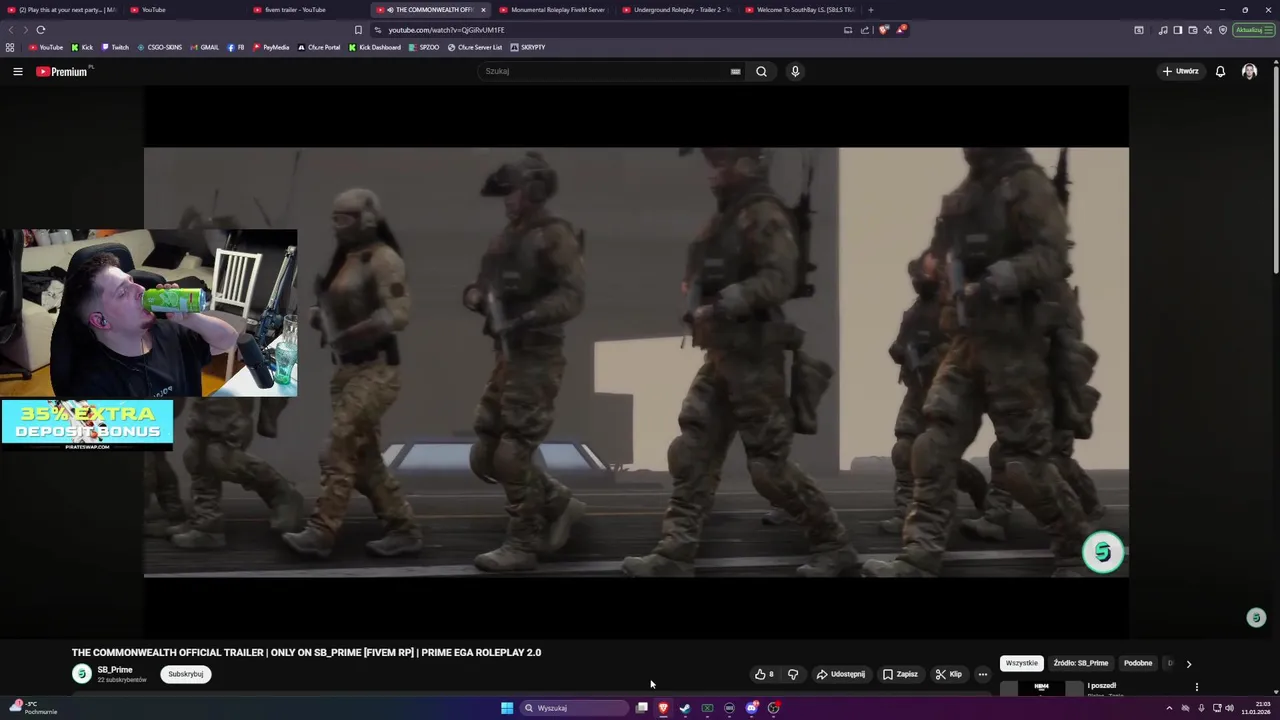Start voice search with microphone icon
The width and height of the screenshot is (1280, 720).
tap(795, 71)
